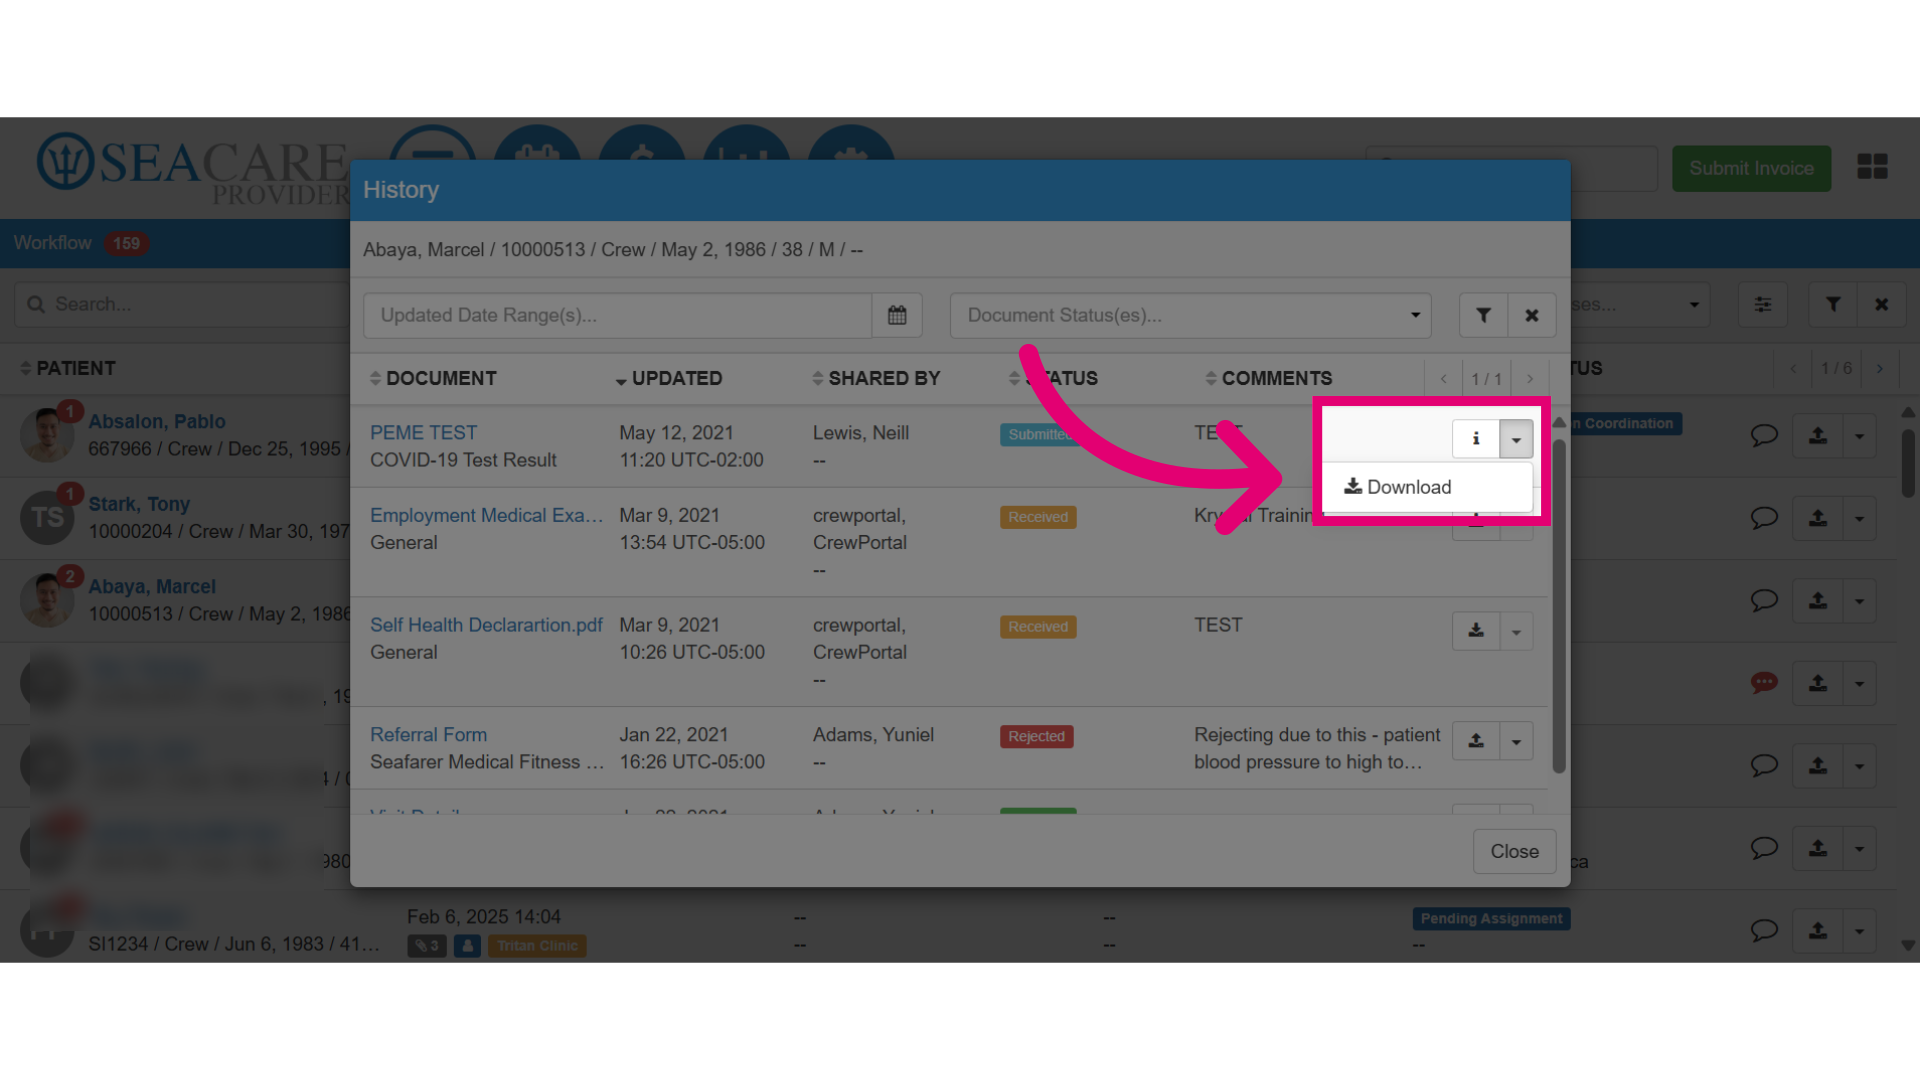Sort by PATIENT column in background list
This screenshot has height=1080, width=1920.
tap(67, 368)
